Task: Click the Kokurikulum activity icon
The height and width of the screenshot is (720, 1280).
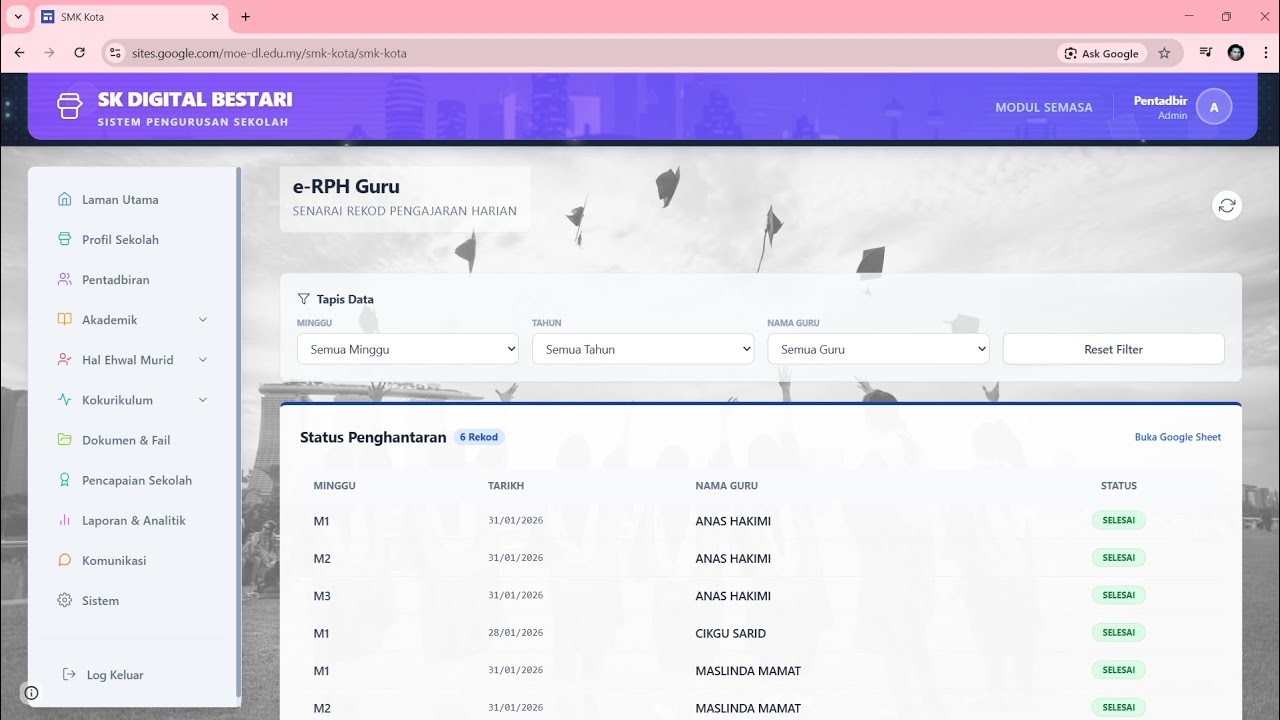Action: pyautogui.click(x=65, y=399)
